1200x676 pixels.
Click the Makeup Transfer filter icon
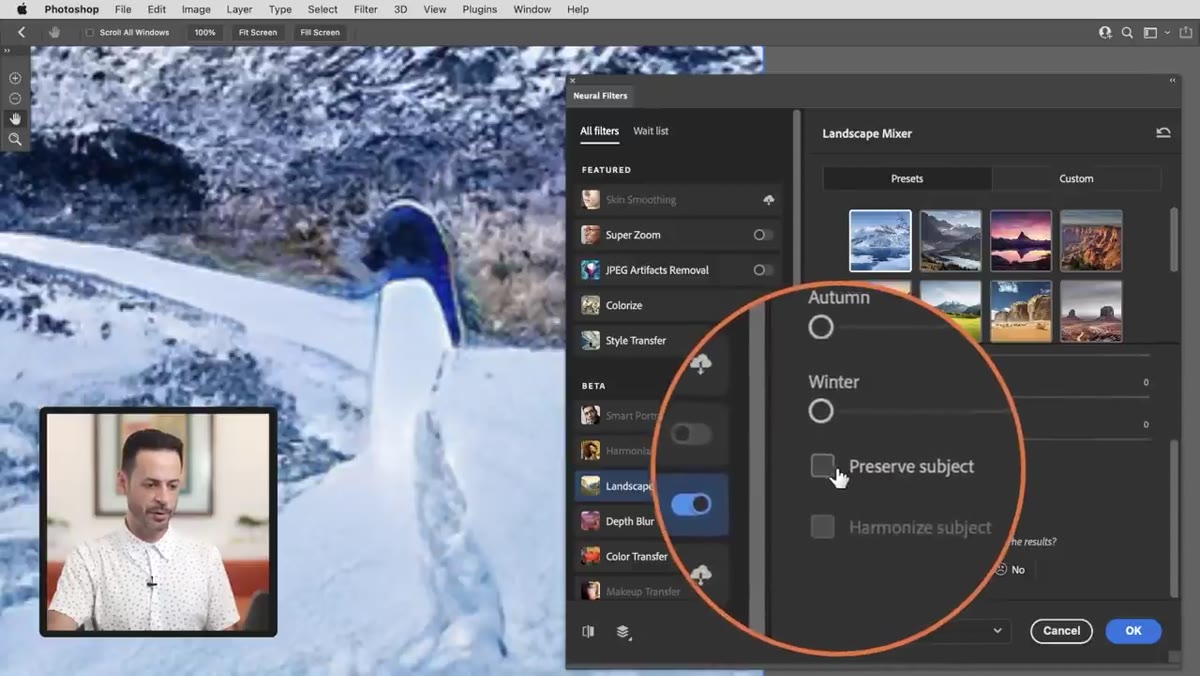pos(591,591)
